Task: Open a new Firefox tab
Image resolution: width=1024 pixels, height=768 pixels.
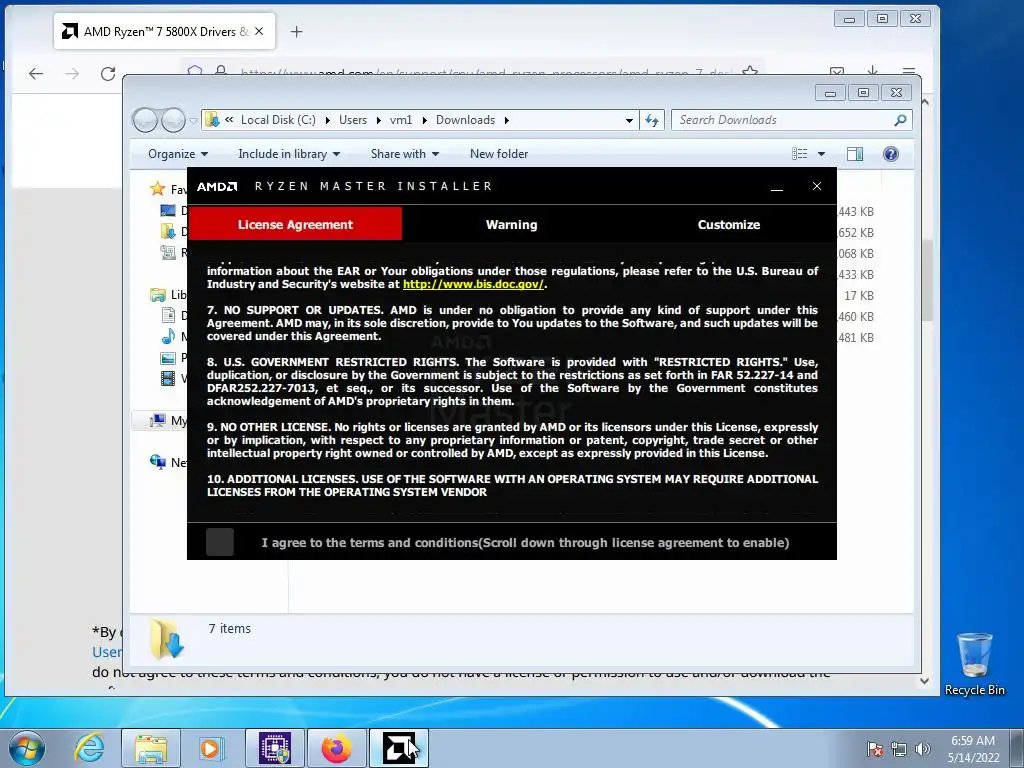Action: (x=296, y=31)
